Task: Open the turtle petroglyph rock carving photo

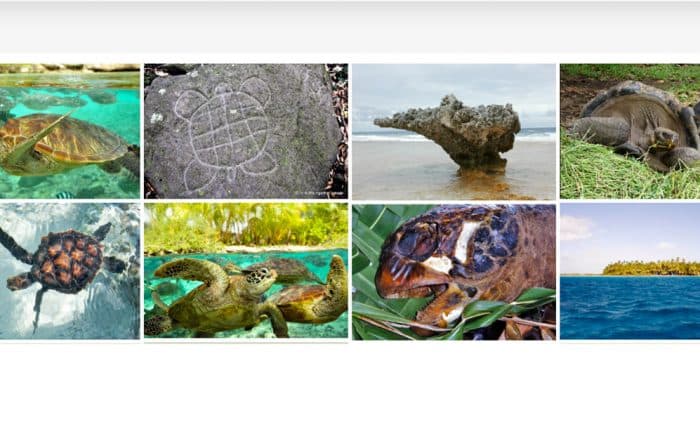Action: 246,131
